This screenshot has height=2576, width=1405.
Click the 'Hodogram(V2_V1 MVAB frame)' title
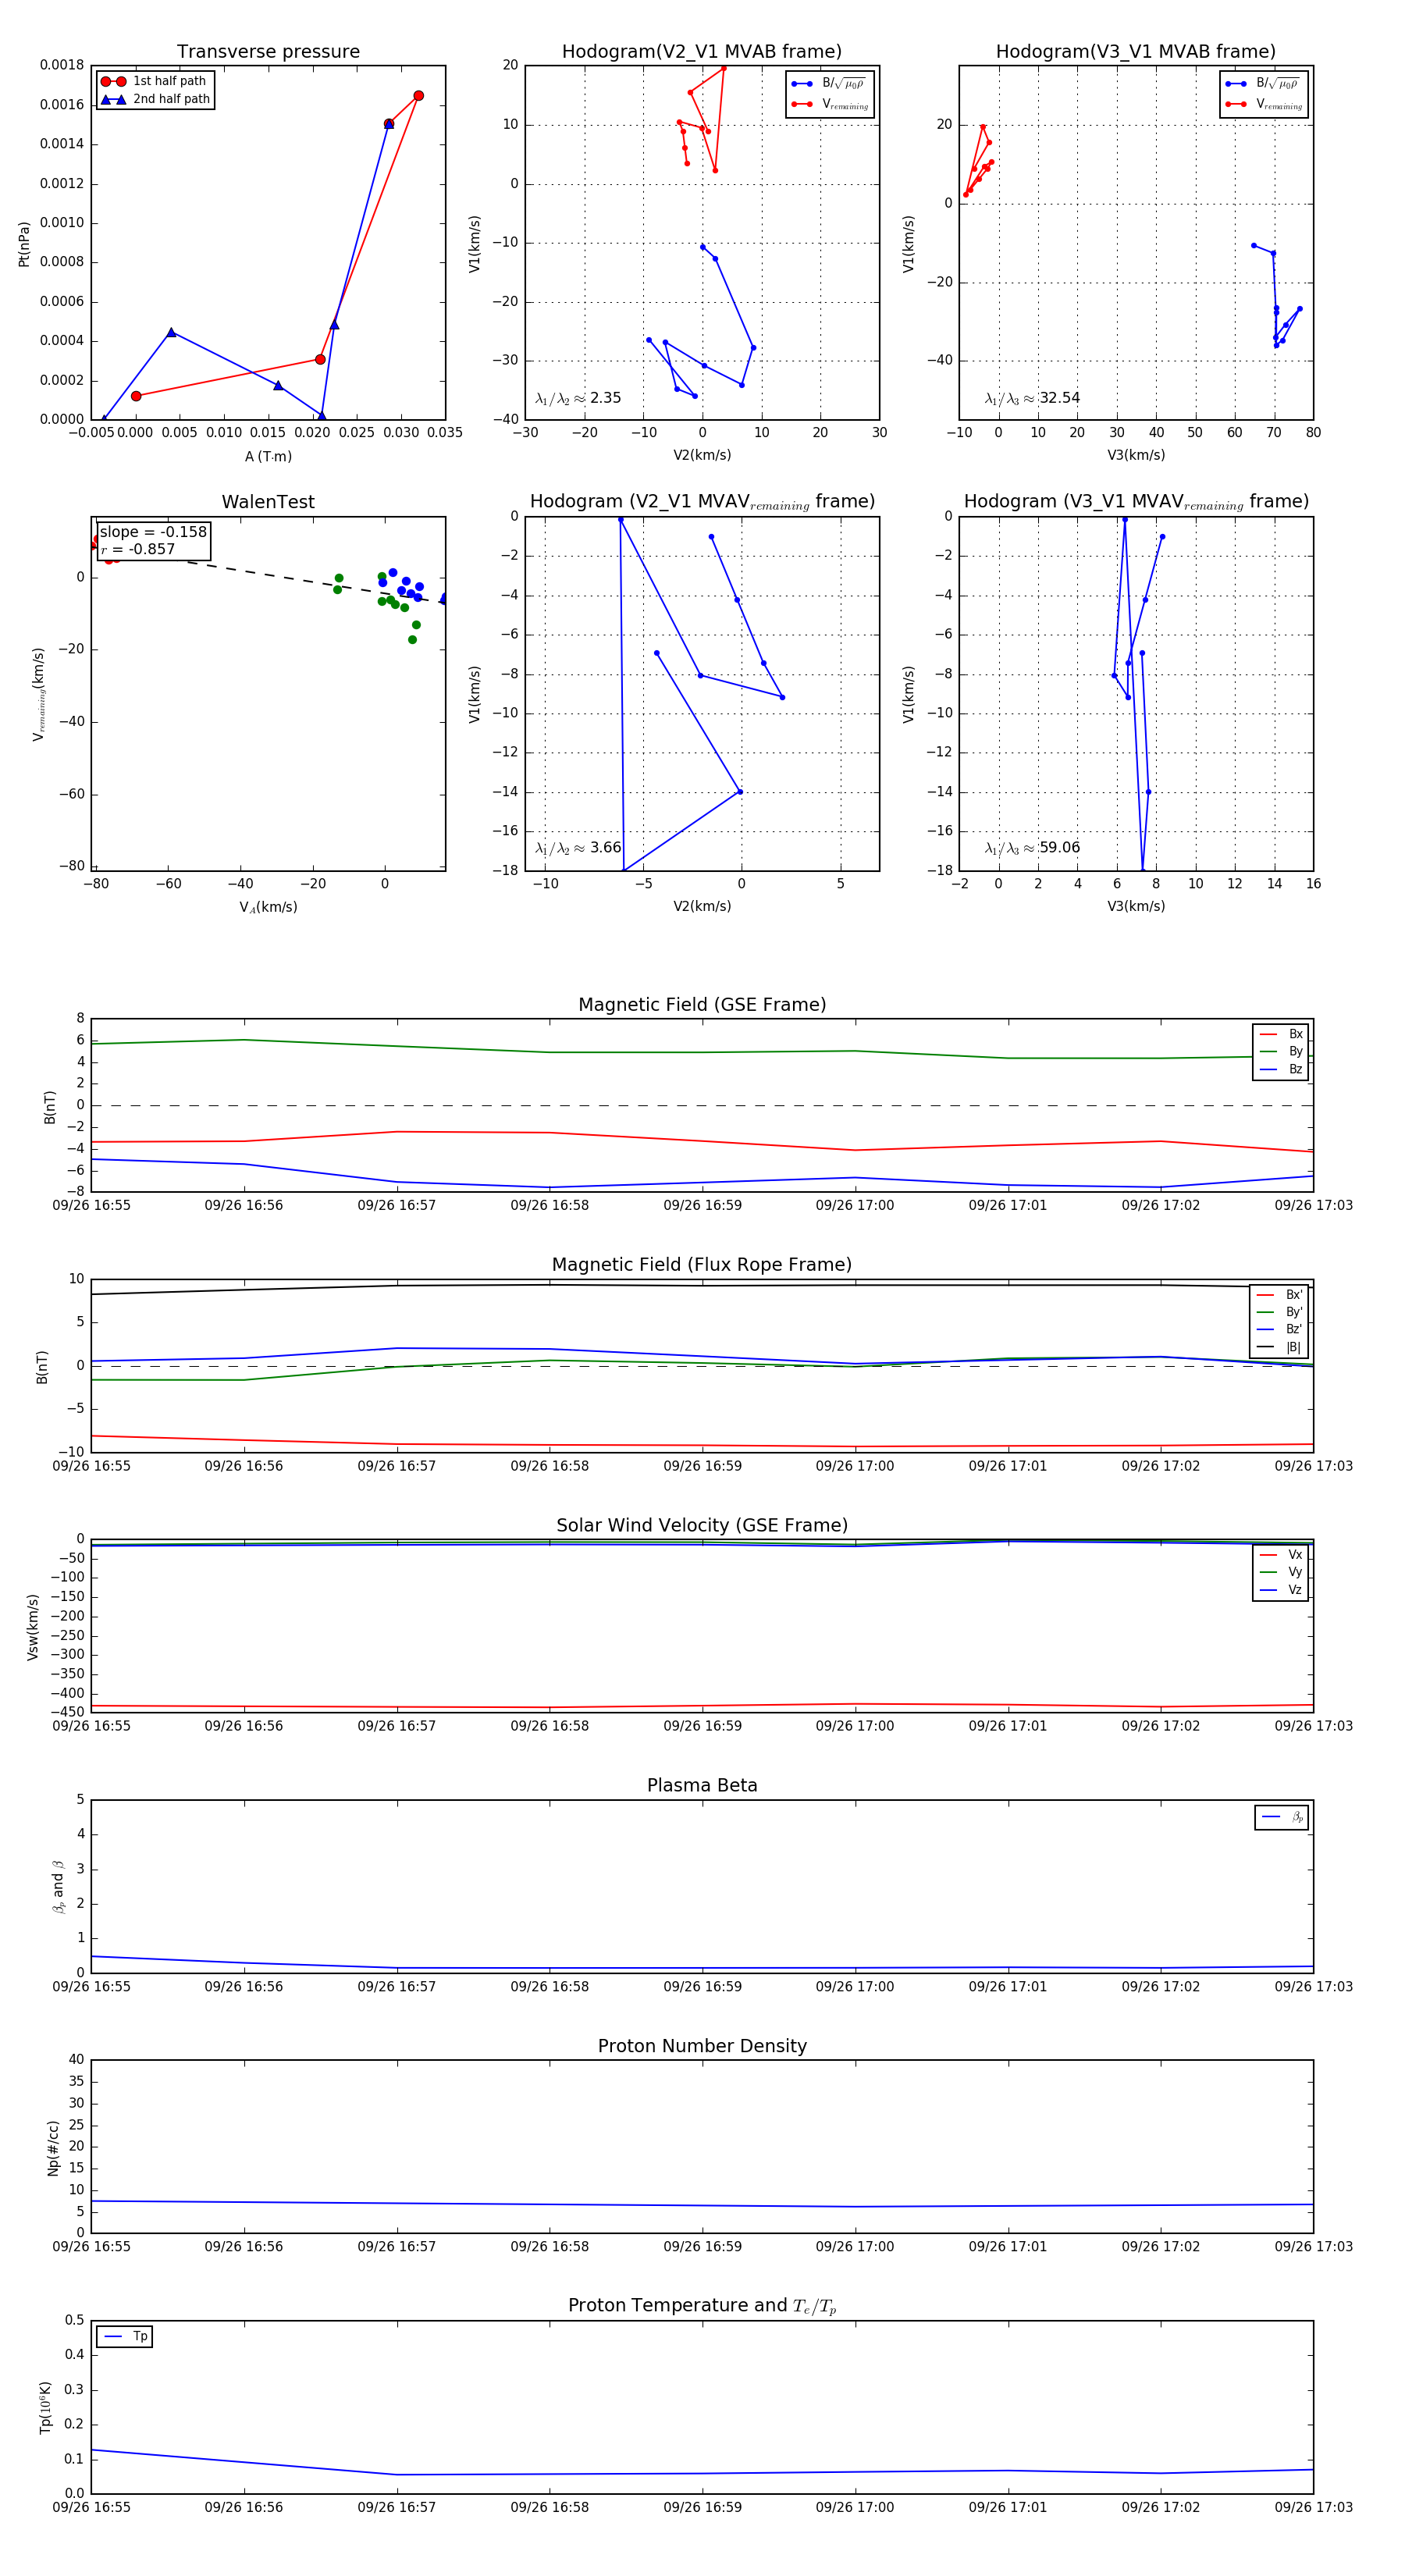(702, 52)
